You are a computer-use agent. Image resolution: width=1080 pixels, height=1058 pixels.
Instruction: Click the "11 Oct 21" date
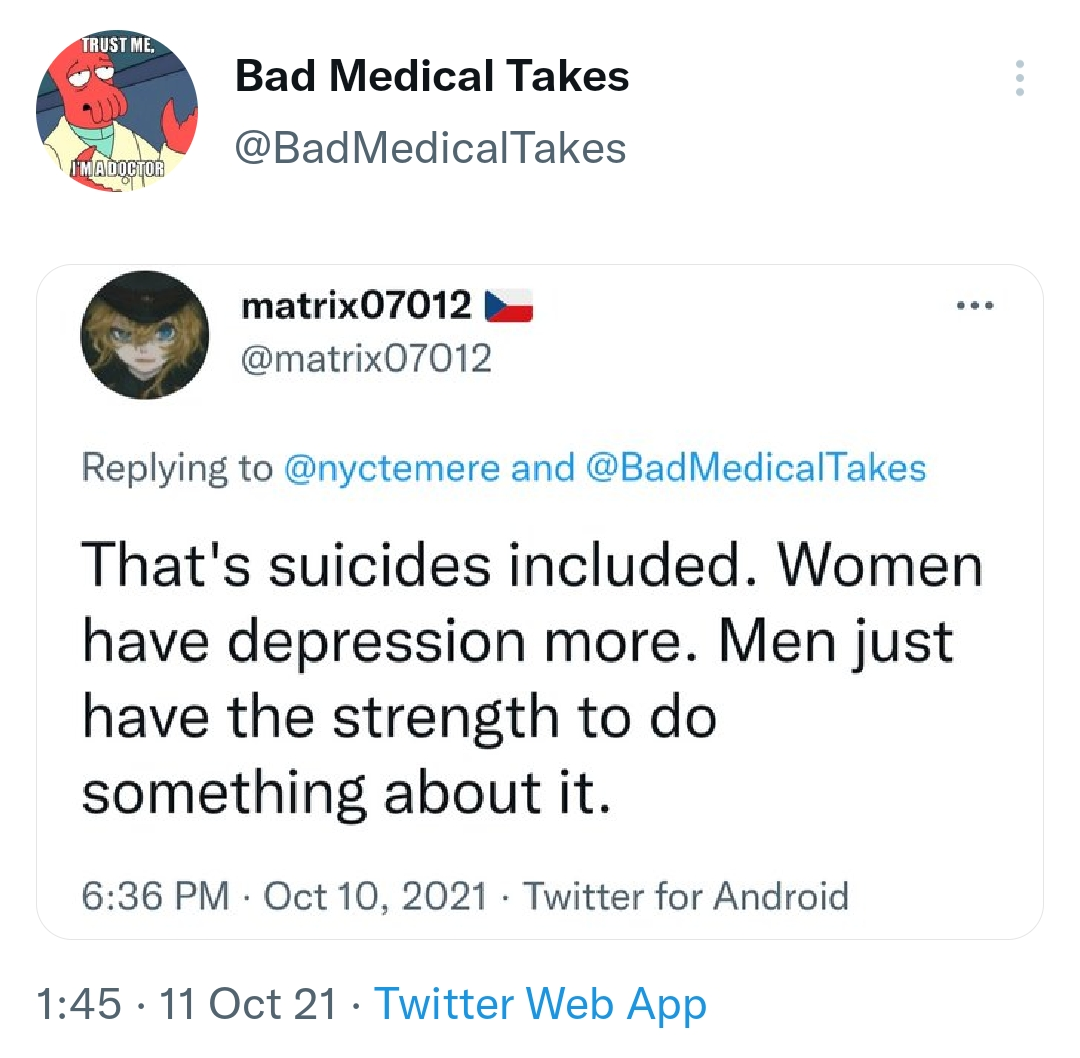[x=248, y=1005]
